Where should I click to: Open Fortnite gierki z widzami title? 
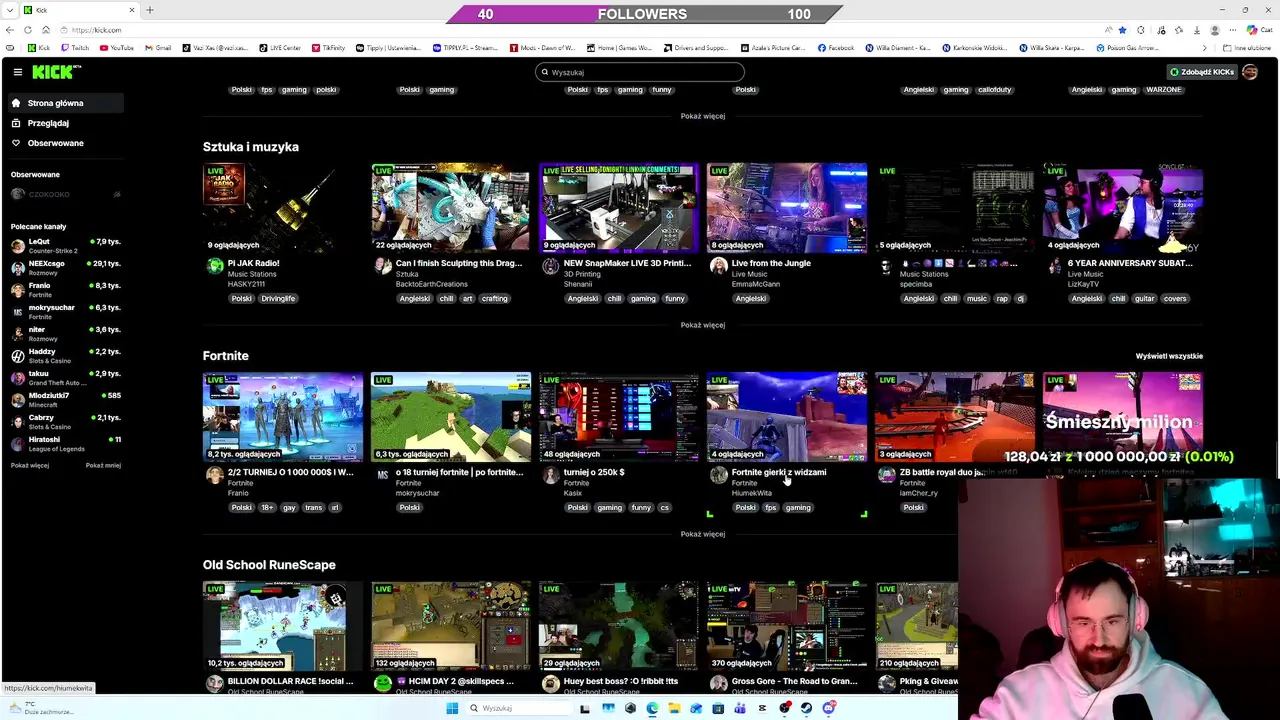point(779,472)
